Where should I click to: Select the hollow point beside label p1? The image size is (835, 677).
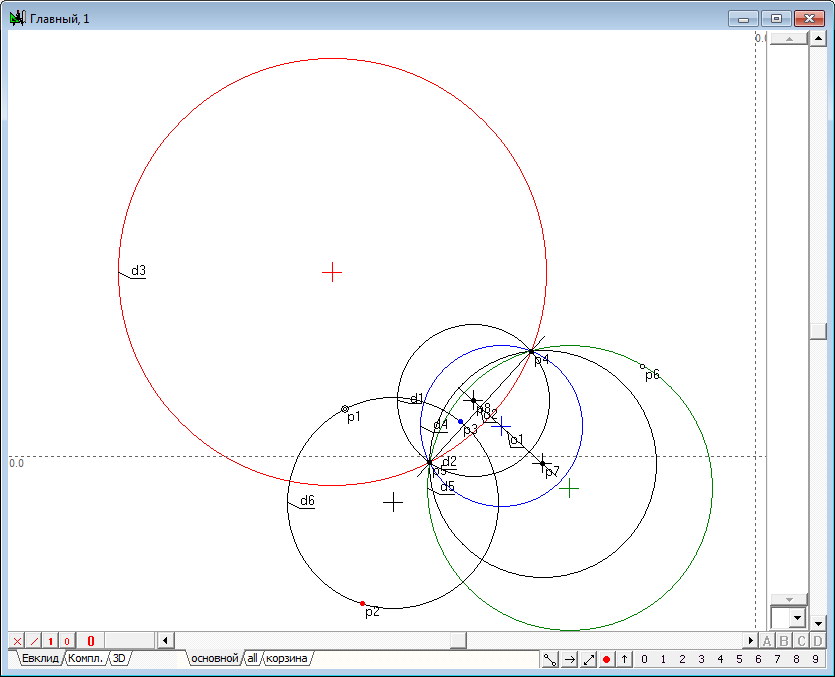[345, 409]
